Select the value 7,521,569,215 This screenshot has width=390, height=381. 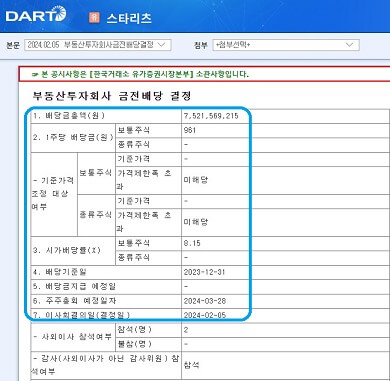211,116
